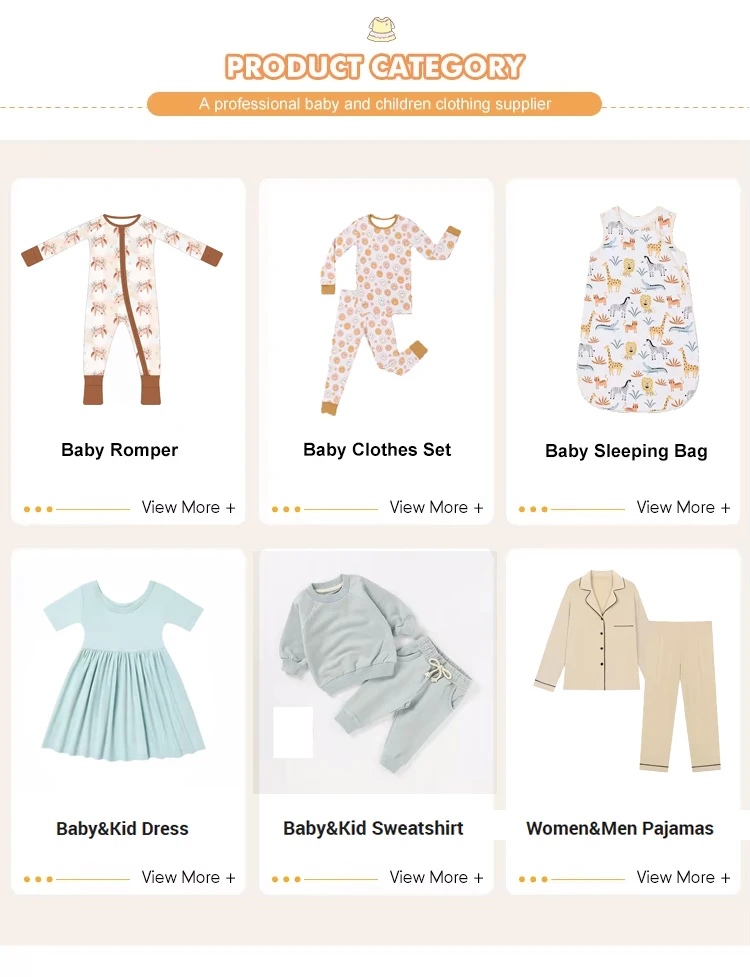Click View More + under Baby Clothes Set
The height and width of the screenshot is (977, 750).
(436, 508)
